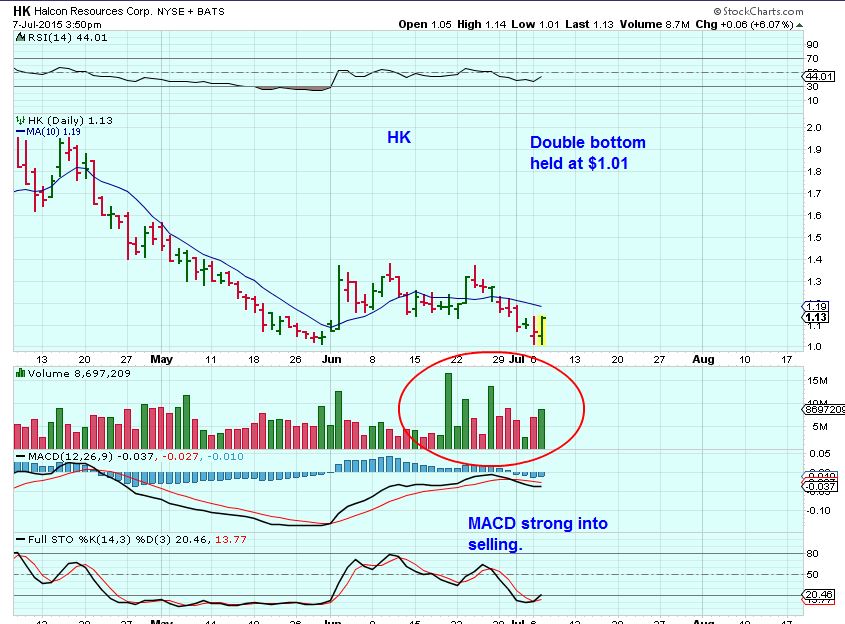
Task: Click the MA(10) 1.19 legend text
Action: (53, 131)
